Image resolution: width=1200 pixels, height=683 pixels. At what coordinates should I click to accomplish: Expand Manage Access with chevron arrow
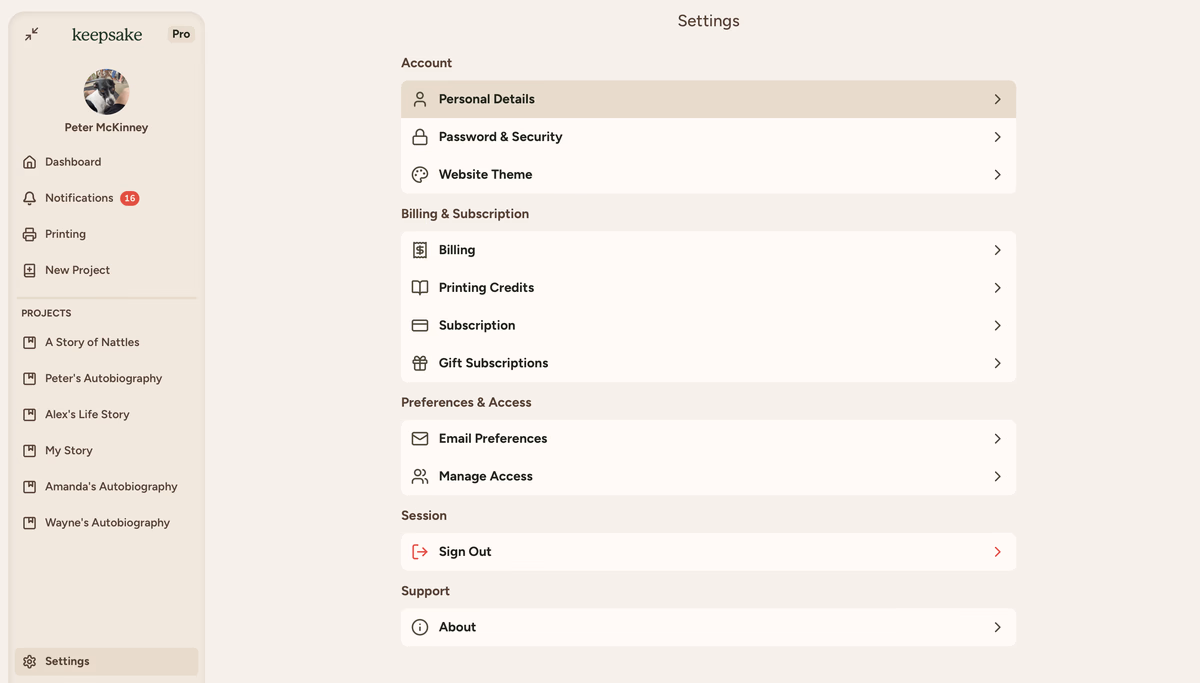(997, 477)
